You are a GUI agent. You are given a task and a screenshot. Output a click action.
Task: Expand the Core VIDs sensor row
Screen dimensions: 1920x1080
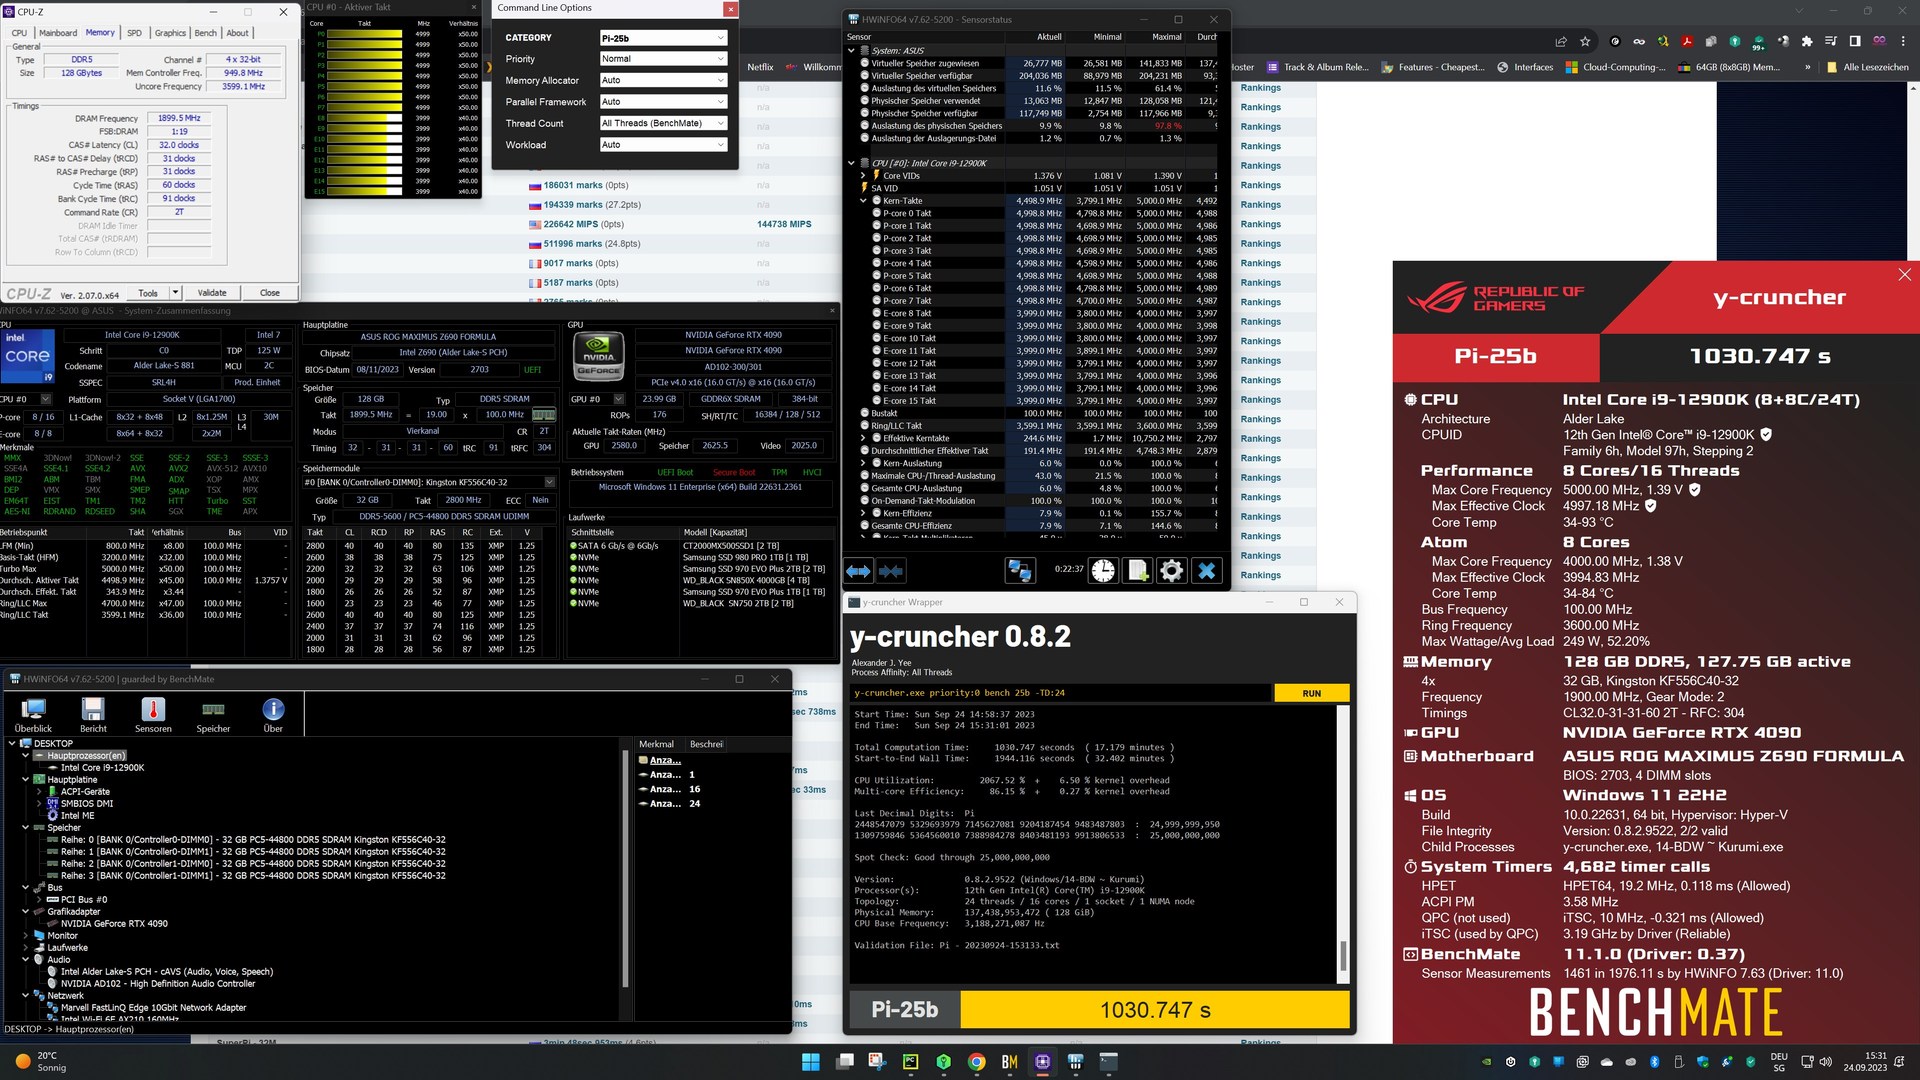(x=863, y=175)
